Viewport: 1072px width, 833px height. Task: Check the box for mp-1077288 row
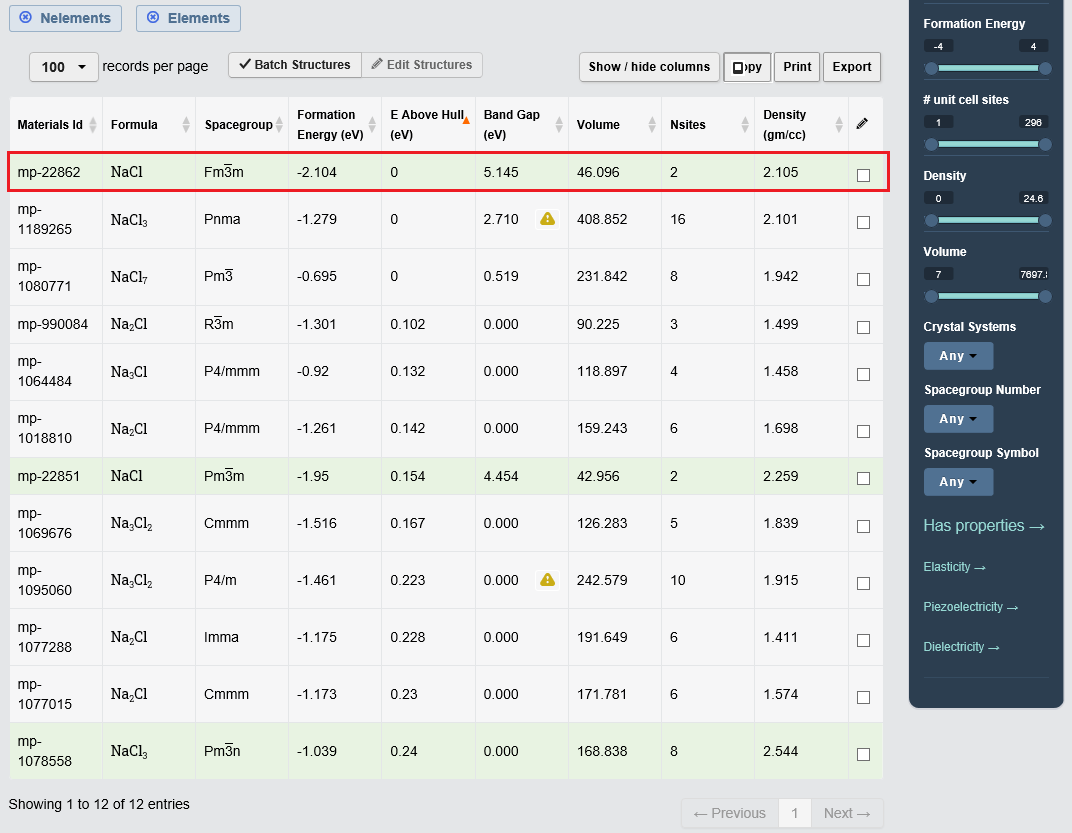(863, 640)
